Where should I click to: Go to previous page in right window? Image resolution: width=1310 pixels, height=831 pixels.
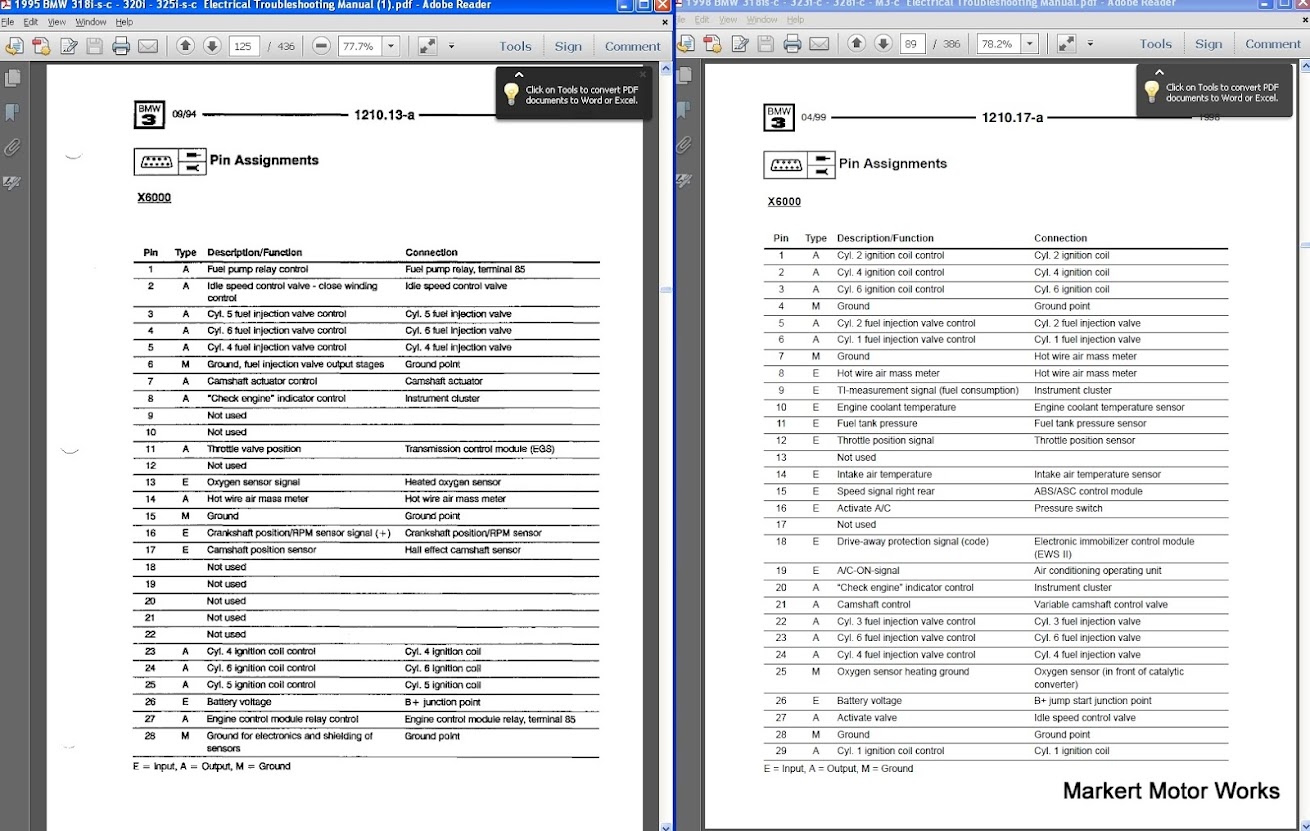click(857, 43)
